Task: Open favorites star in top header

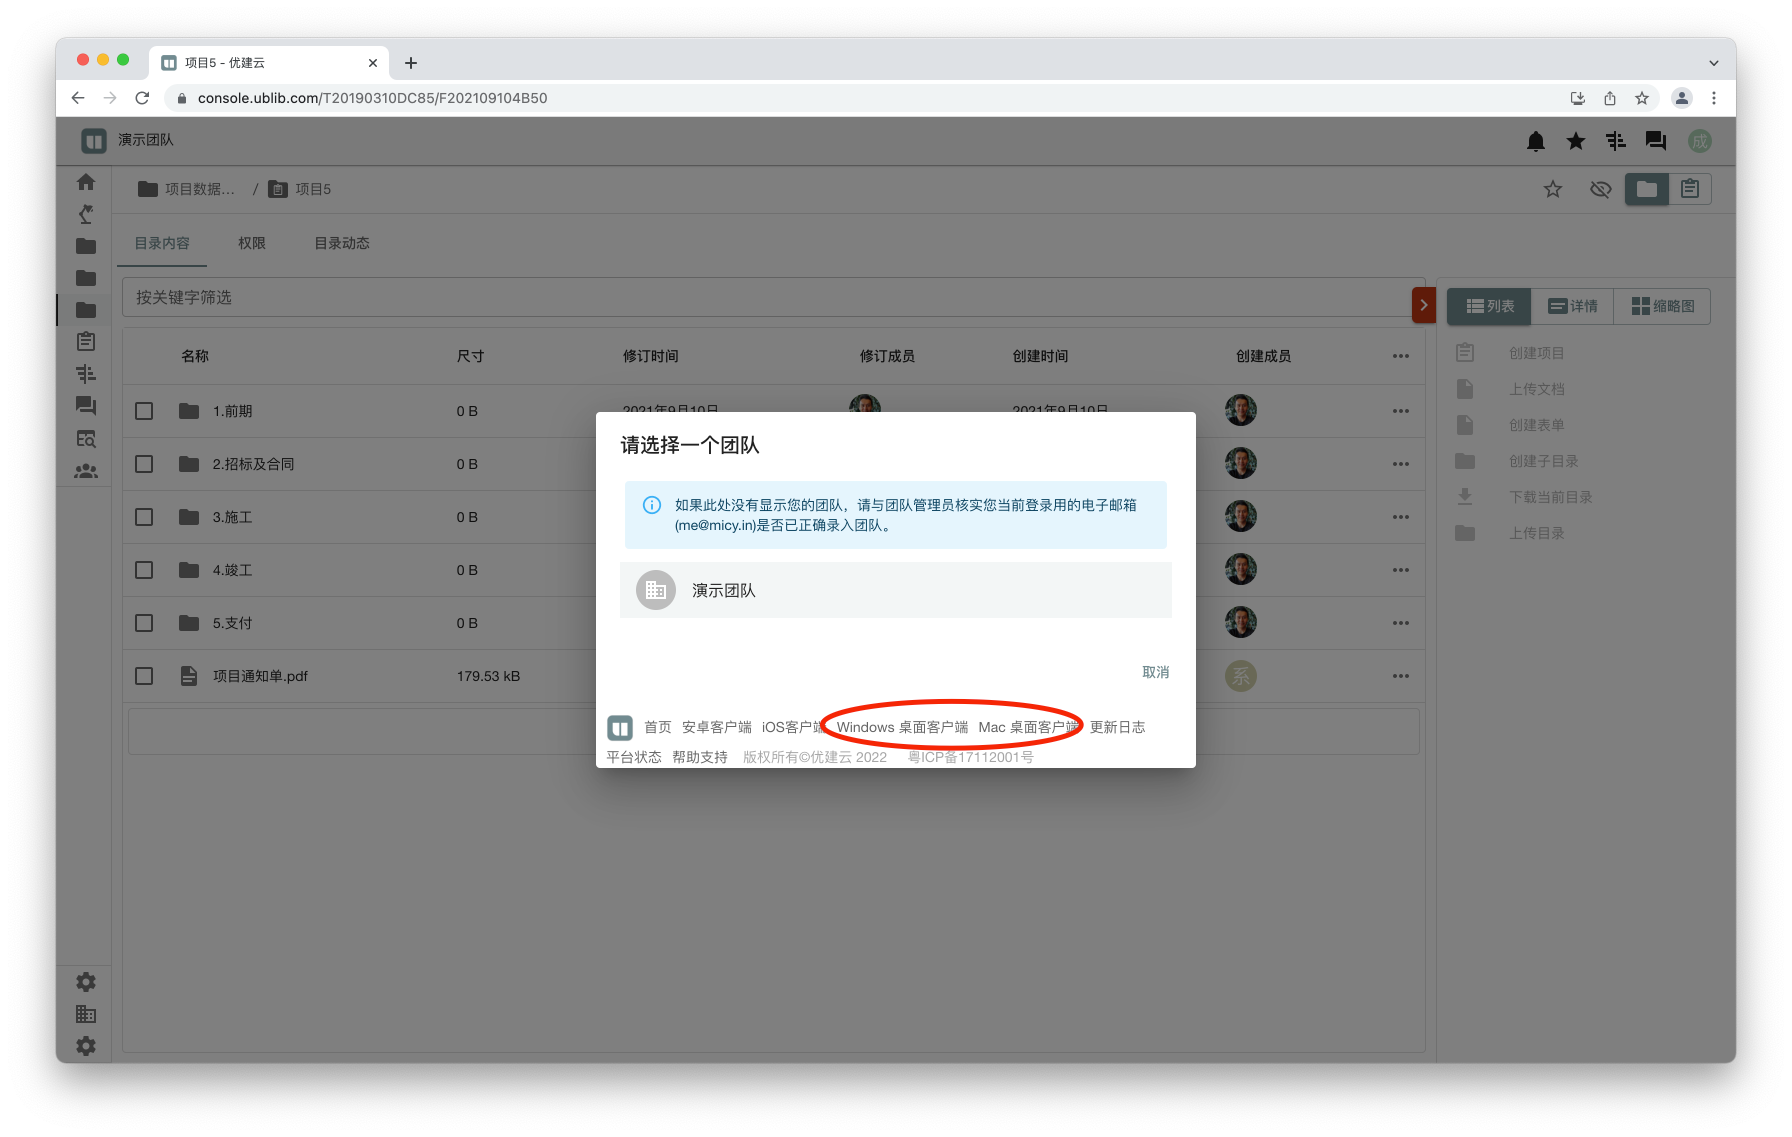Action: (1575, 141)
